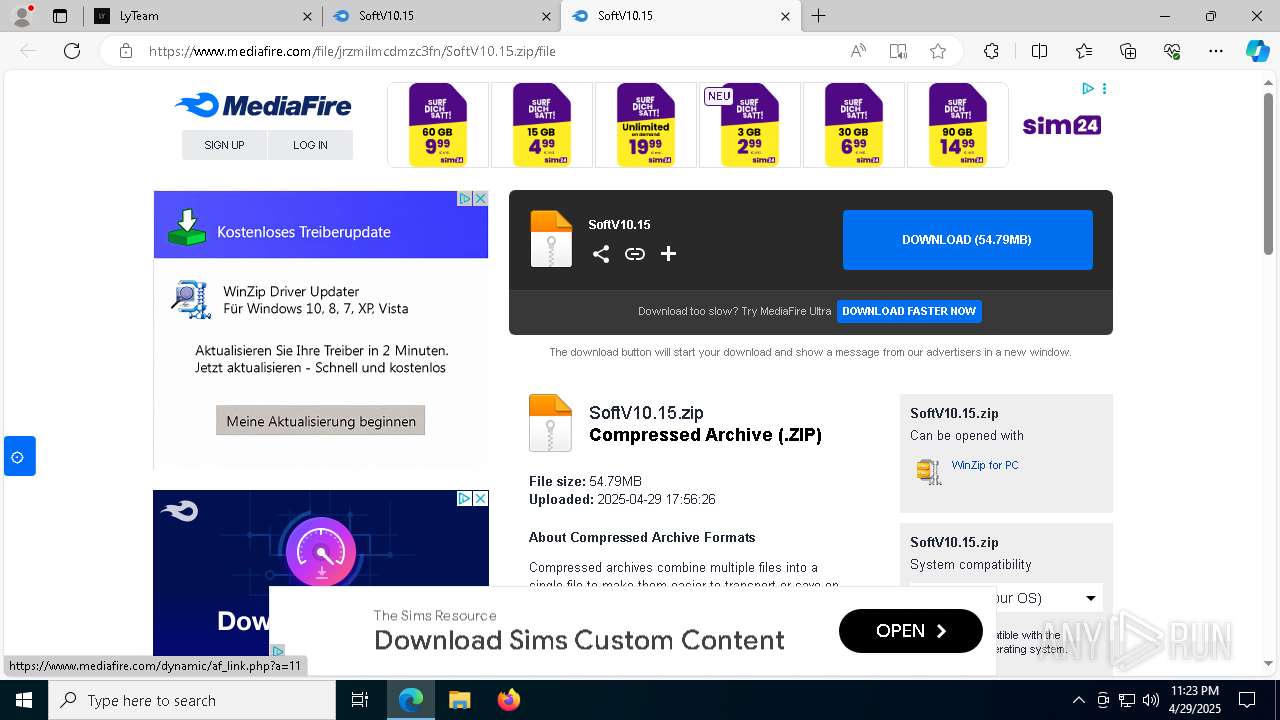Open File Explorer from the taskbar
This screenshot has height=720, width=1280.
pyautogui.click(x=459, y=700)
